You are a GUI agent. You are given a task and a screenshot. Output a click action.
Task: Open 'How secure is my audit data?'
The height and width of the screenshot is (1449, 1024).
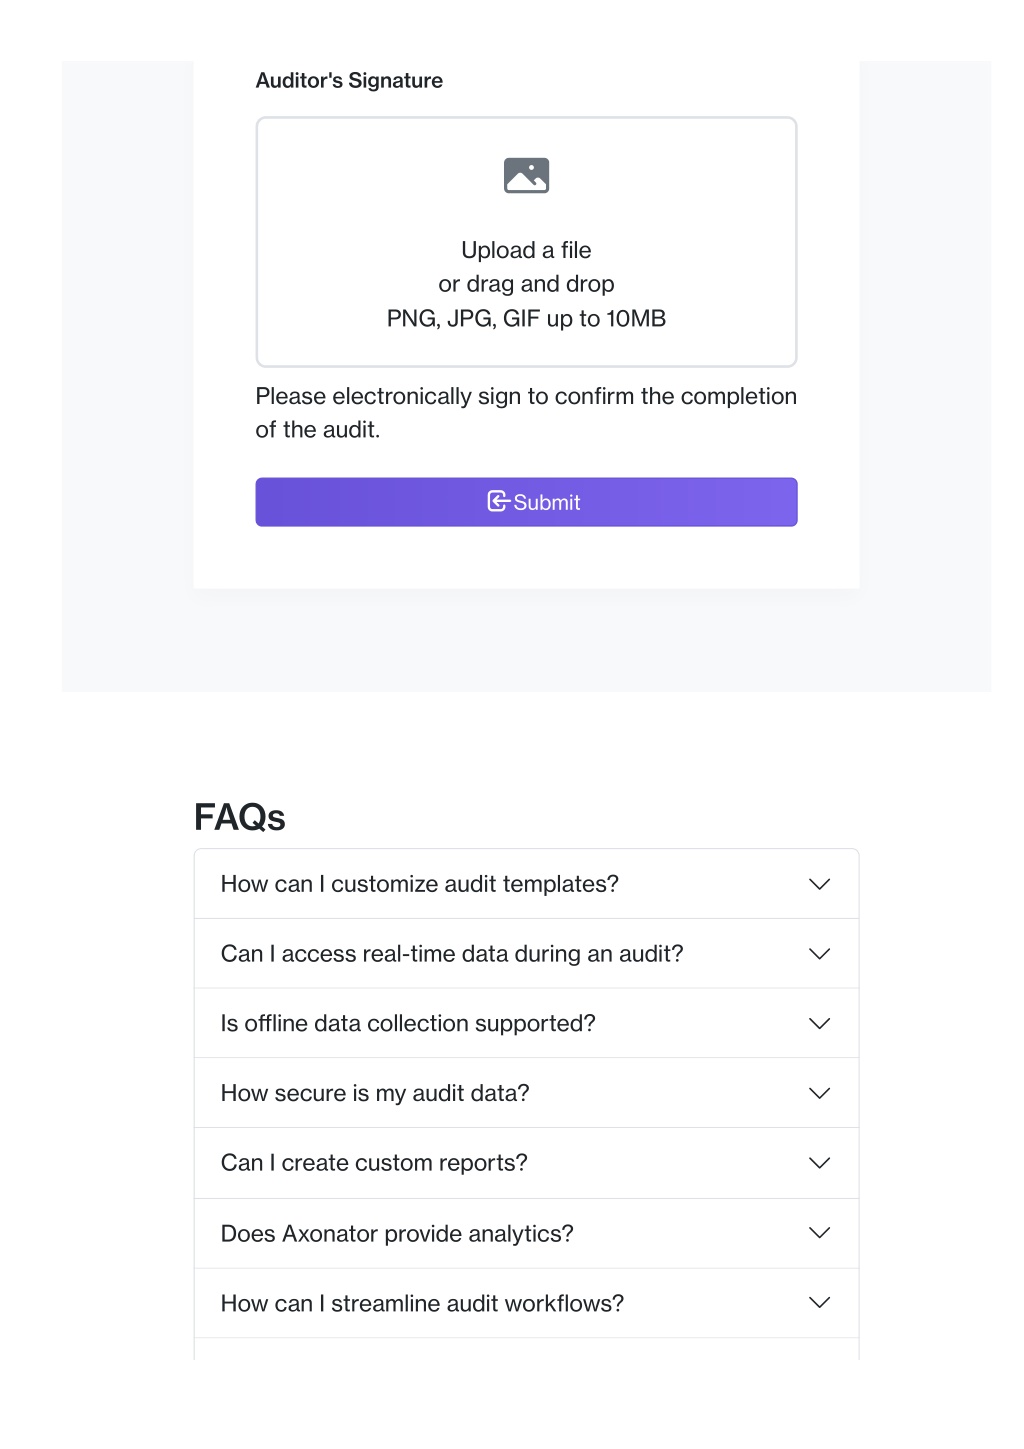526,1093
